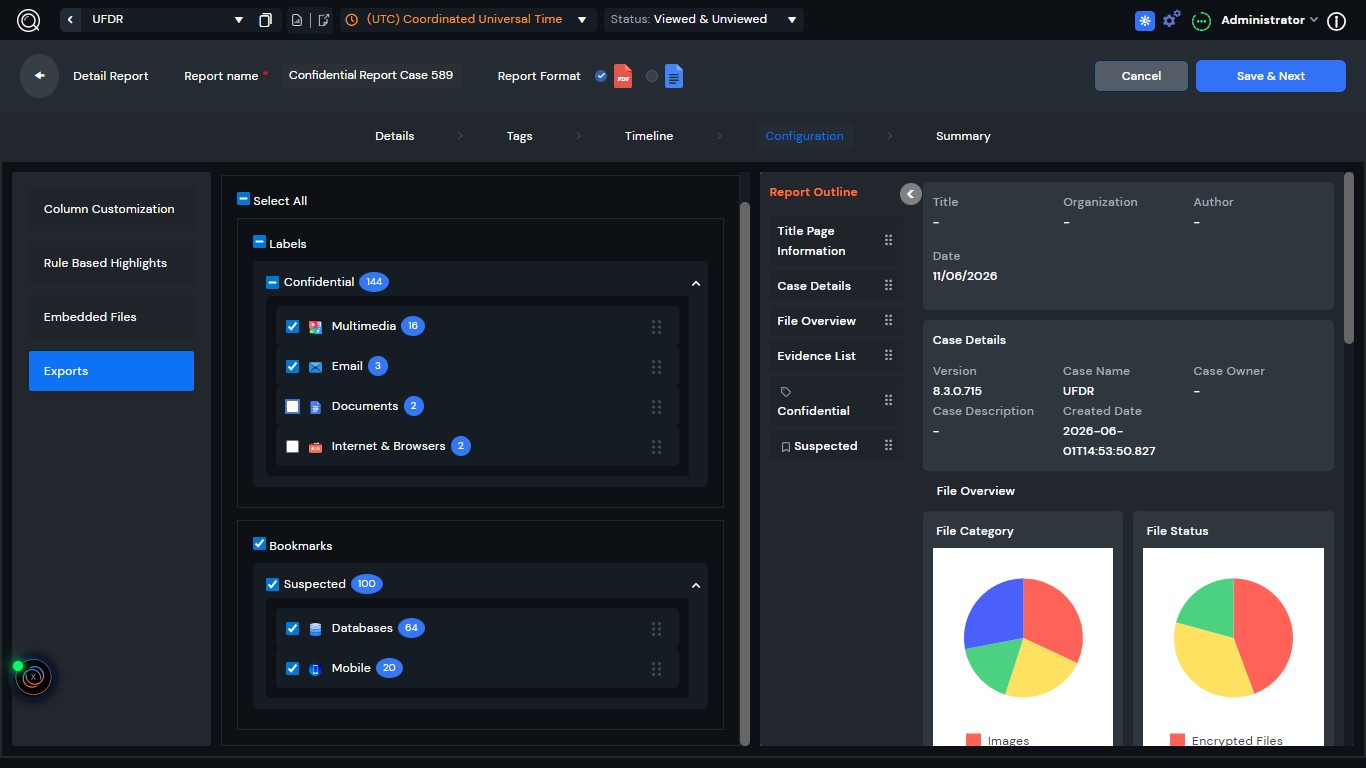Click the Databases category icon
Viewport: 1366px width, 768px height.
tap(315, 629)
